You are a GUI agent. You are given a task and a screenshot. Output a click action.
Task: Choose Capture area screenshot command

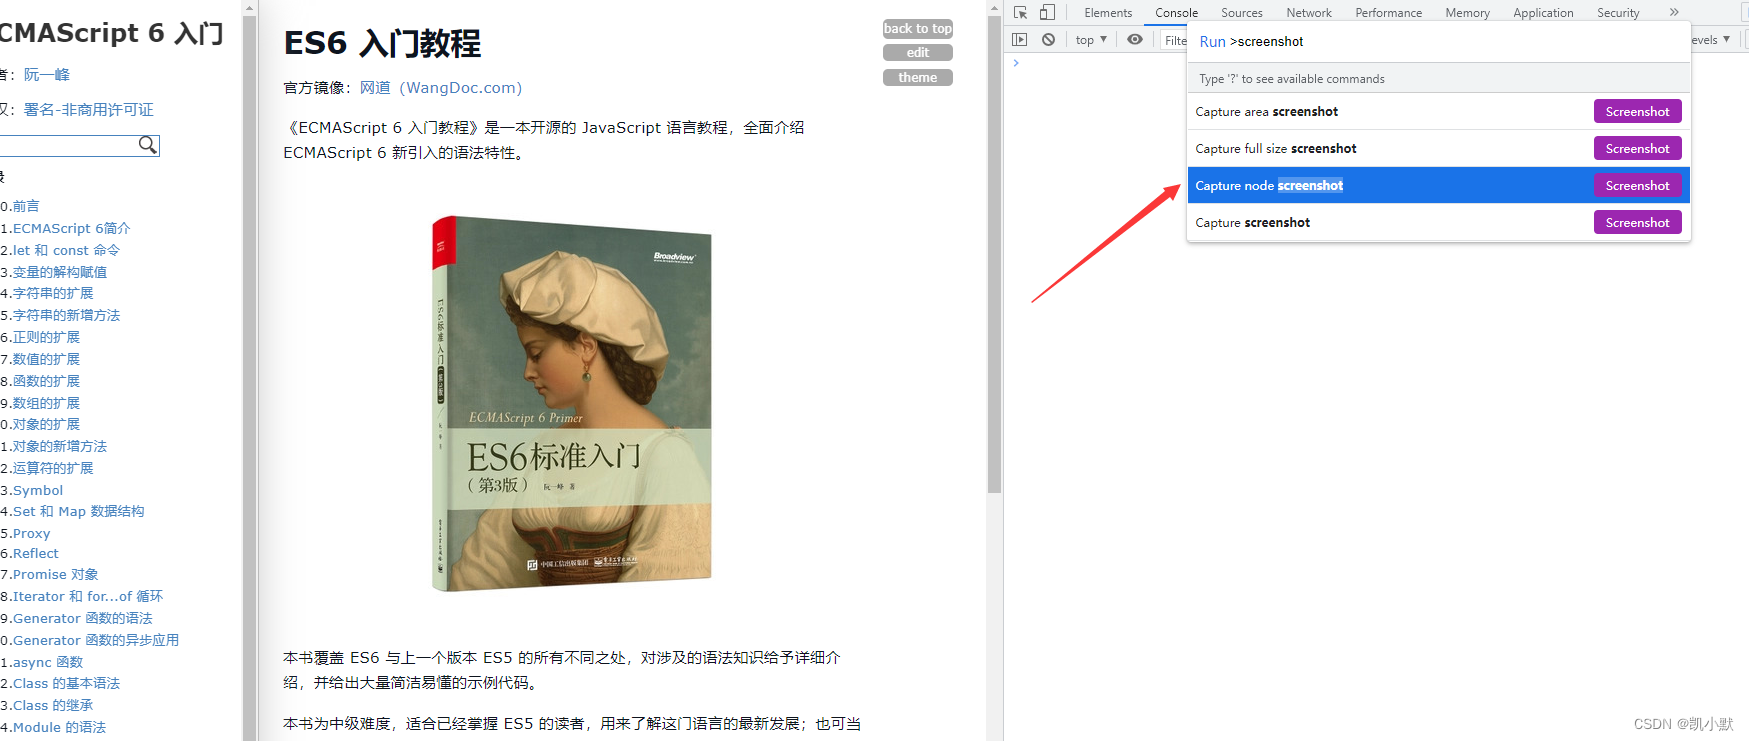tap(1438, 111)
